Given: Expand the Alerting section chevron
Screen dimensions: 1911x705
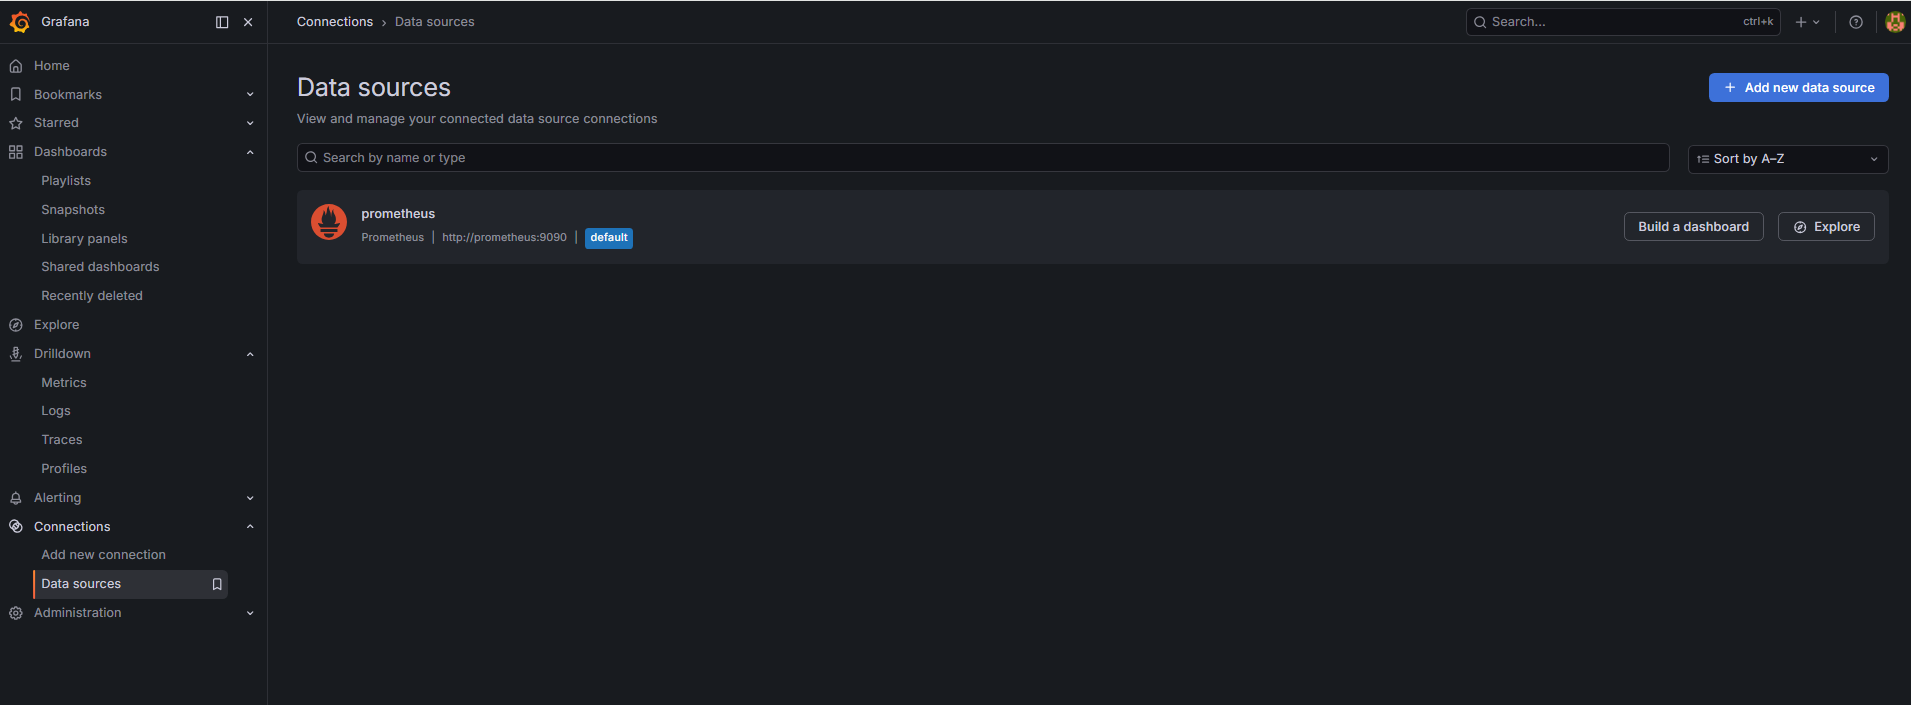Looking at the screenshot, I should (250, 498).
